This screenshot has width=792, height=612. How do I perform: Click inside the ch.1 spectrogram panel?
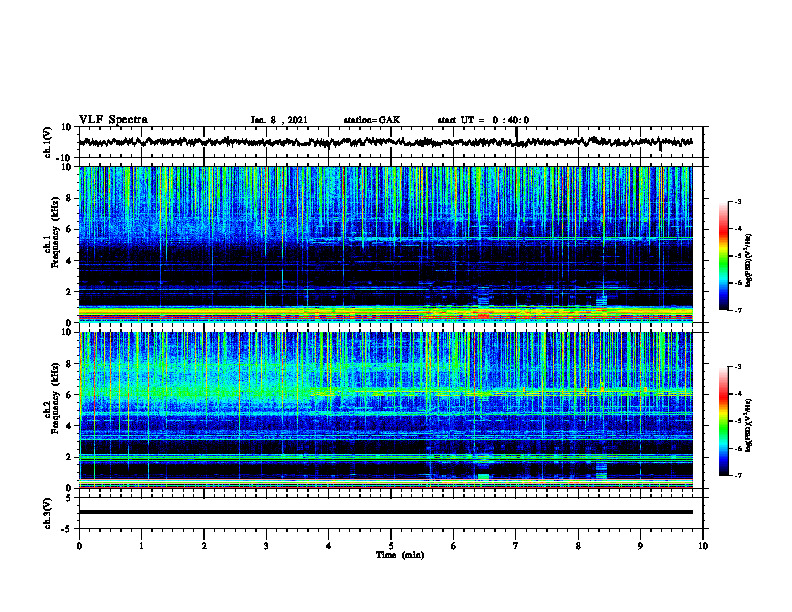386,244
